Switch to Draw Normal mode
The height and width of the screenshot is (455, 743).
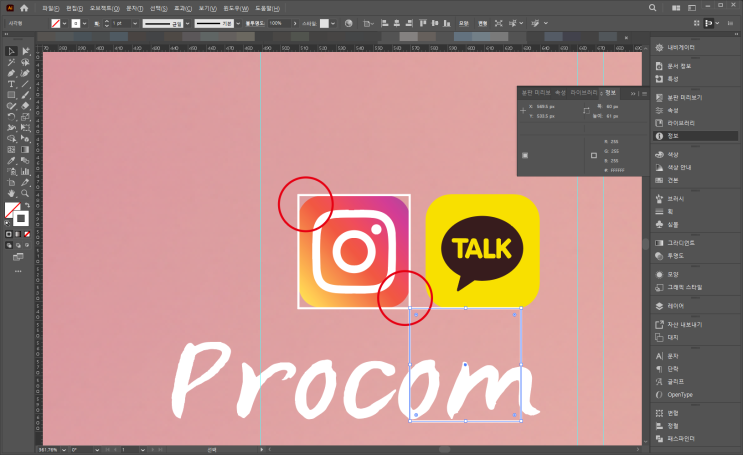tap(9, 246)
